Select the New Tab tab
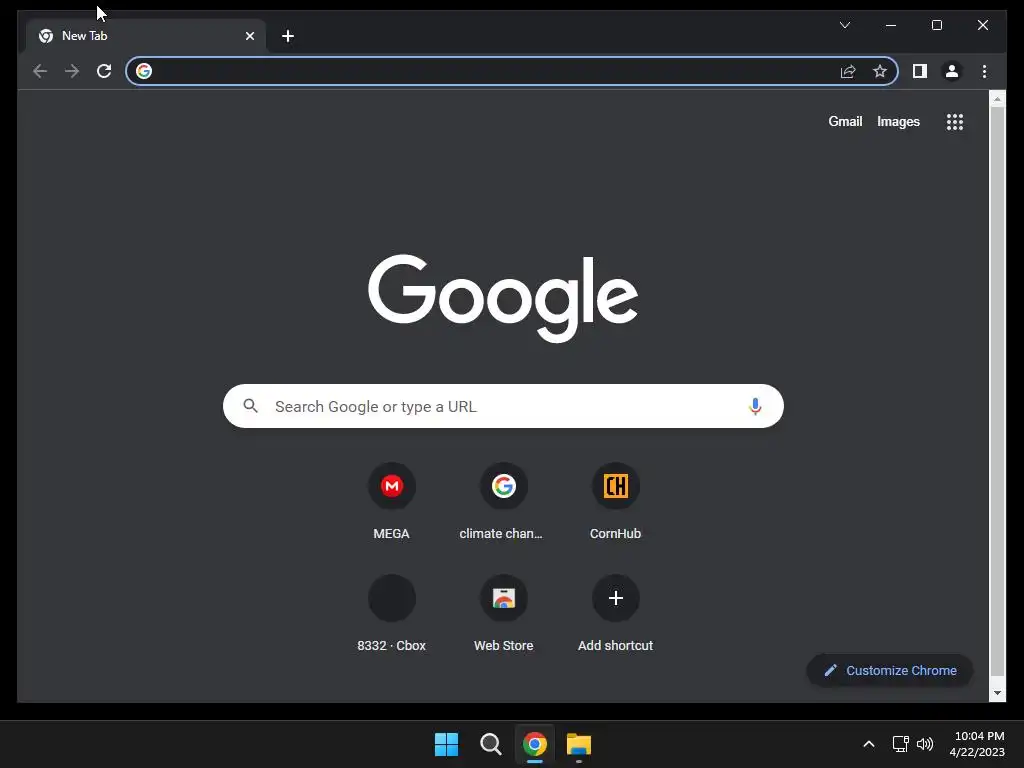Screen dimensions: 1024x768 pyautogui.click(x=146, y=36)
